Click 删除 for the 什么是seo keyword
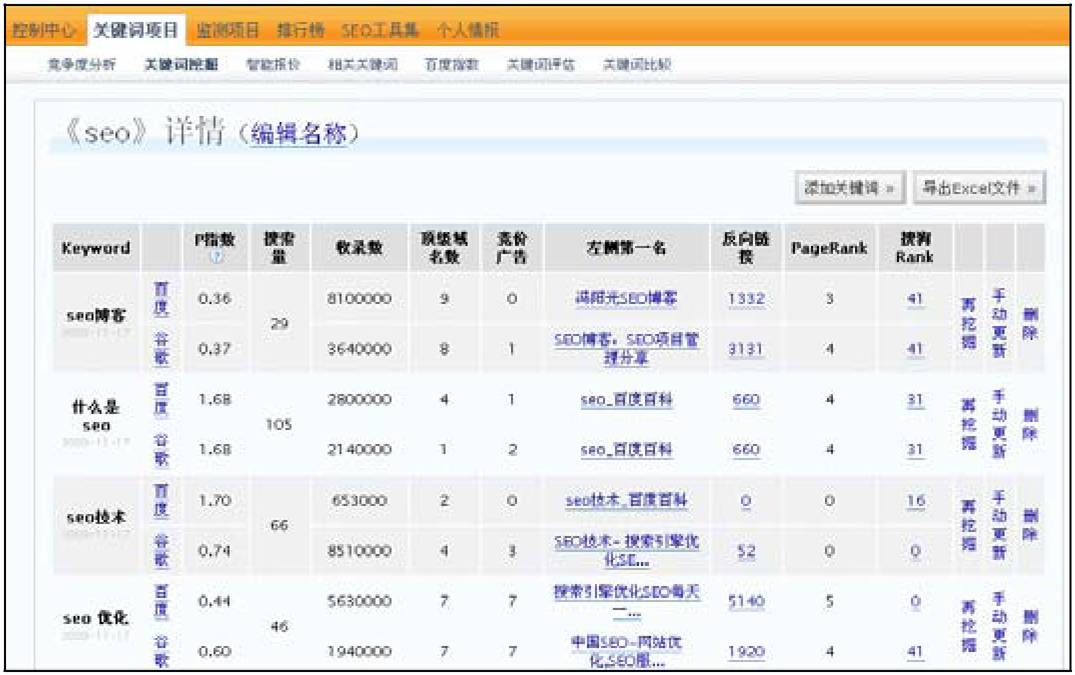Image resolution: width=1075 pixels, height=675 pixels. [1030, 424]
